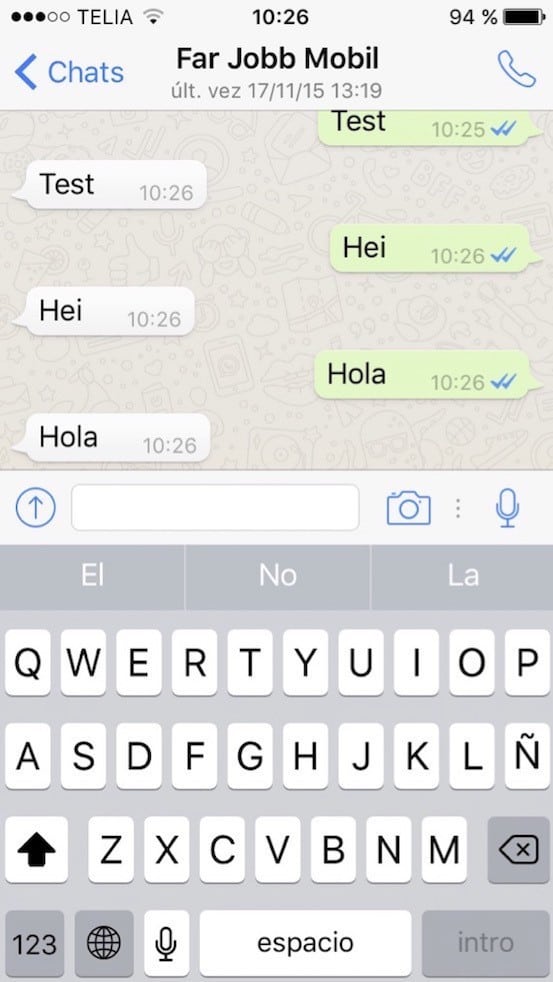This screenshot has width=553, height=982.
Task: Tap the sent "Hei" message bubble
Action: (435, 248)
